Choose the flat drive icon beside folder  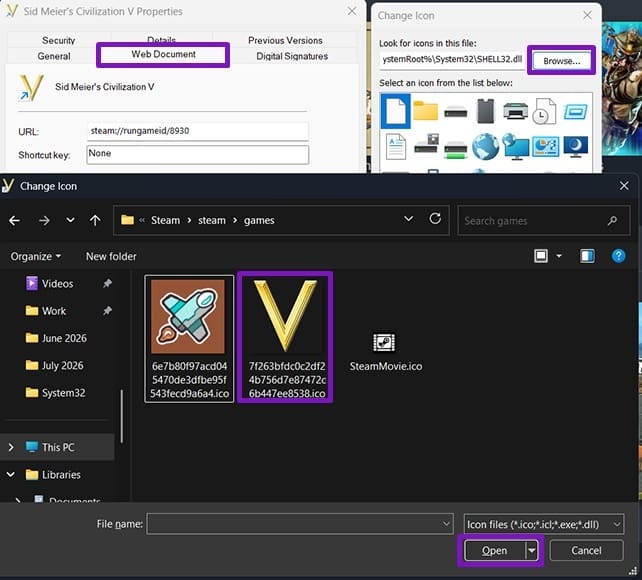pyautogui.click(x=456, y=111)
